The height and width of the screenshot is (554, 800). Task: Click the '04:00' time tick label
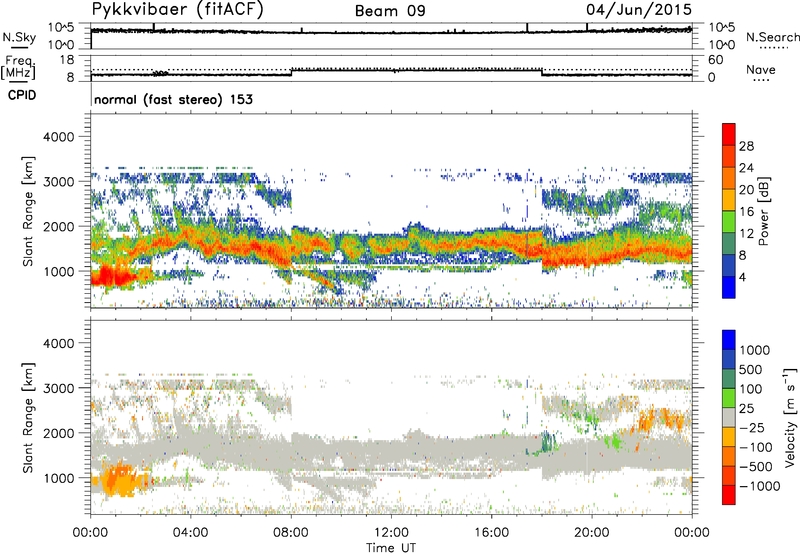pos(191,533)
